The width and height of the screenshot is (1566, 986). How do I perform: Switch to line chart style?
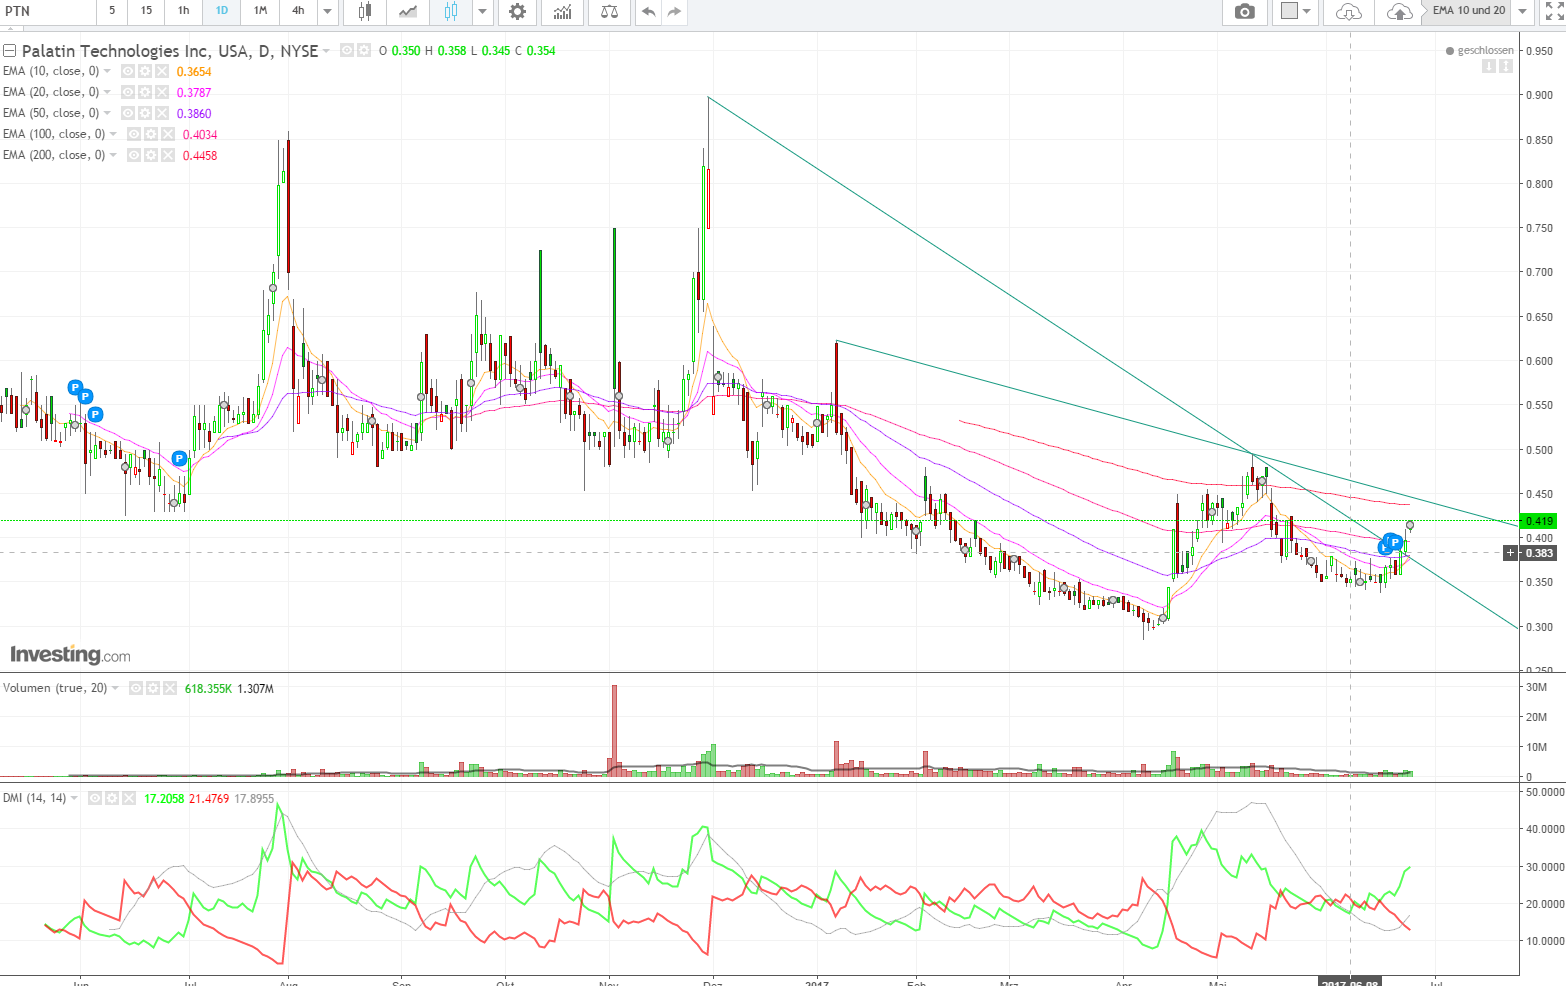coord(408,11)
